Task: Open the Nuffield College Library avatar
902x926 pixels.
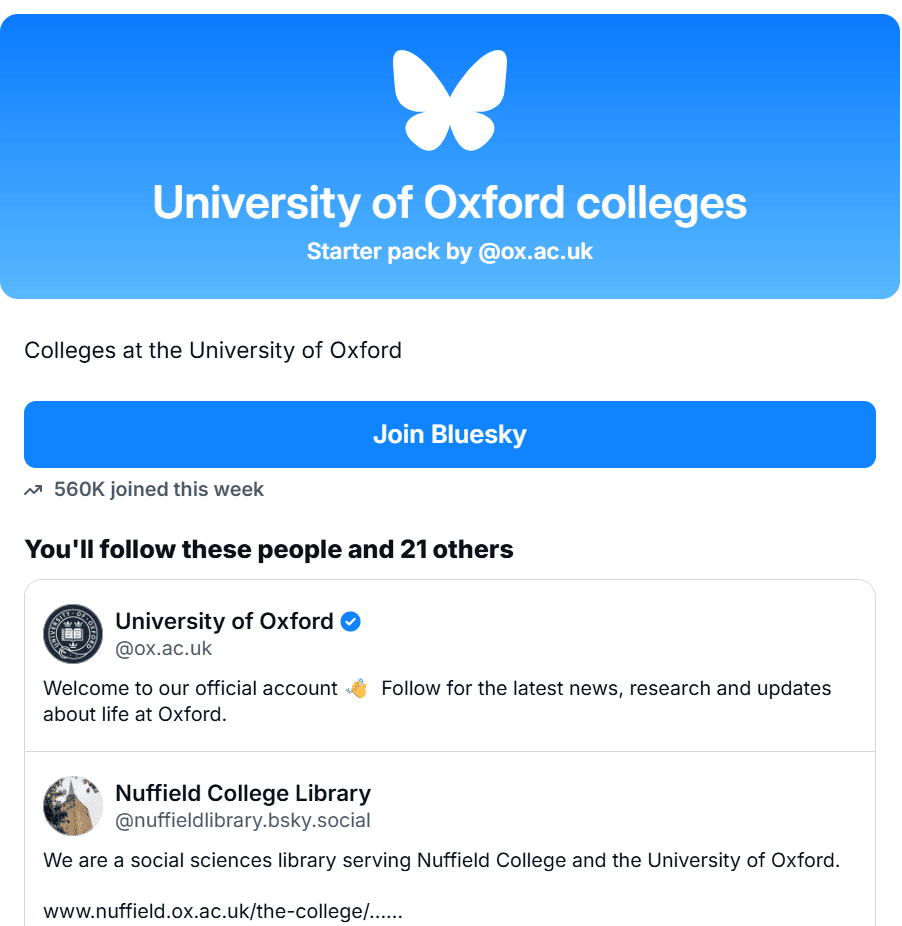Action: pyautogui.click(x=73, y=806)
